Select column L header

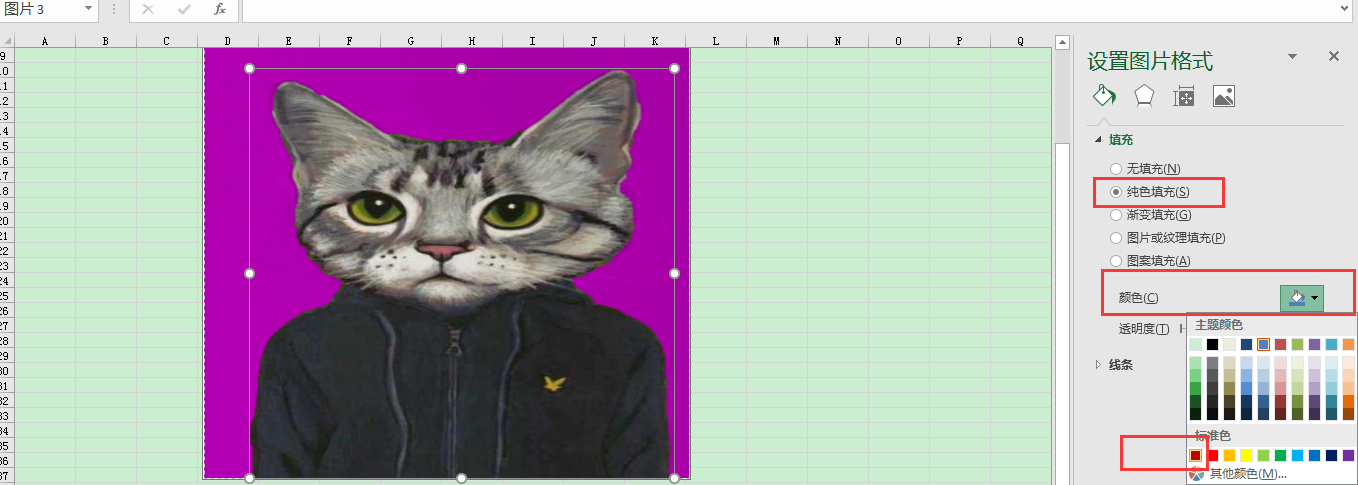coord(716,41)
